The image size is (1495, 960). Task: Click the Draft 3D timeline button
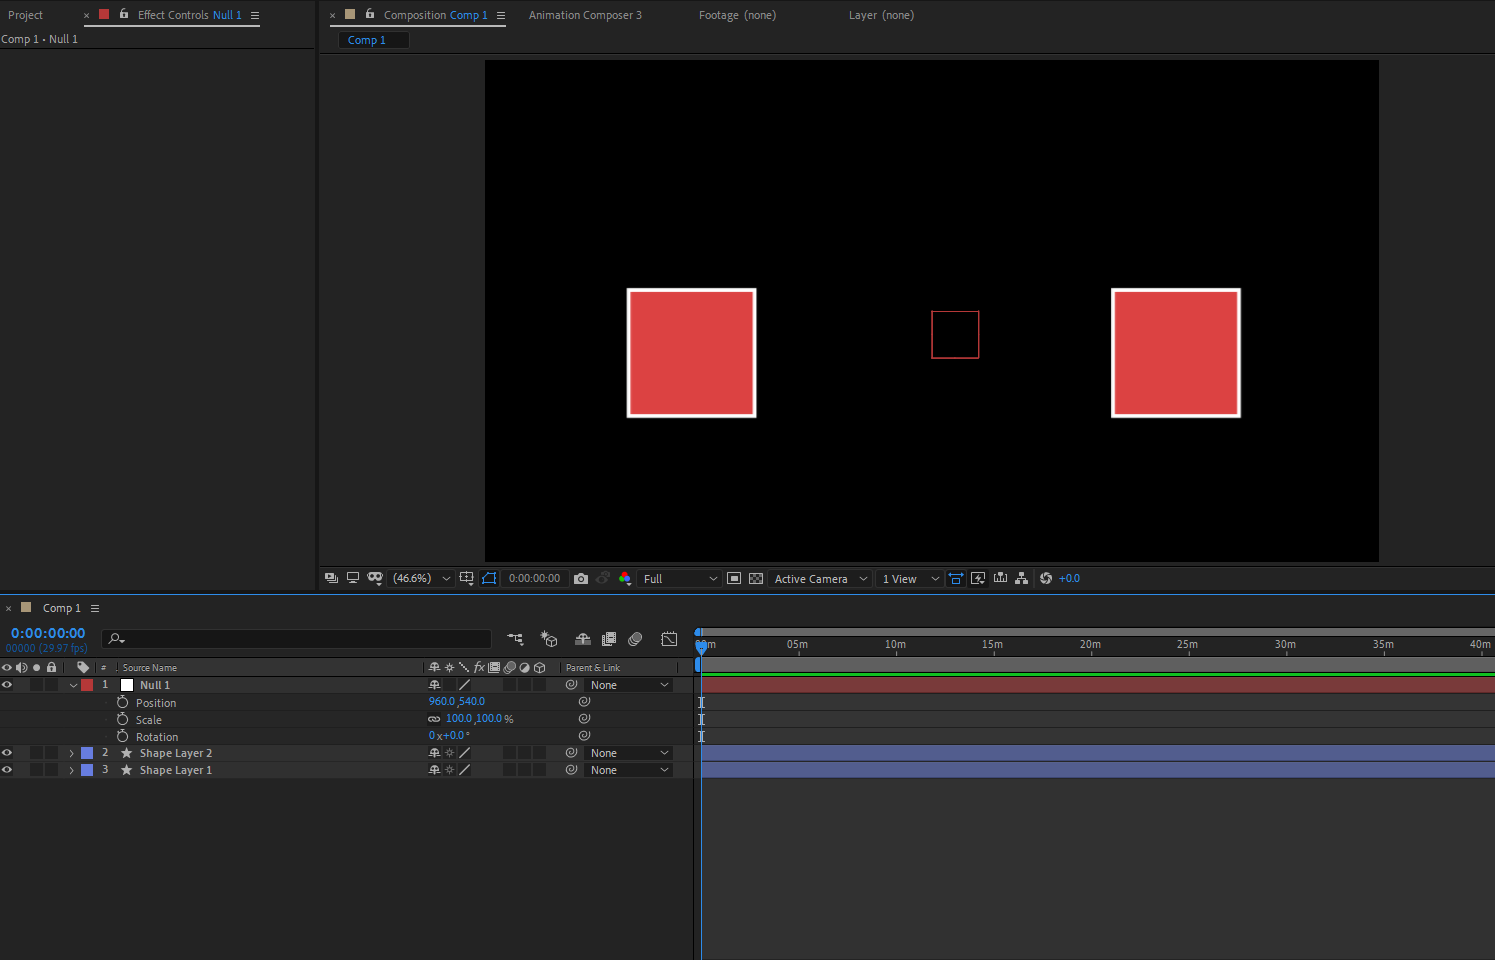tap(549, 639)
